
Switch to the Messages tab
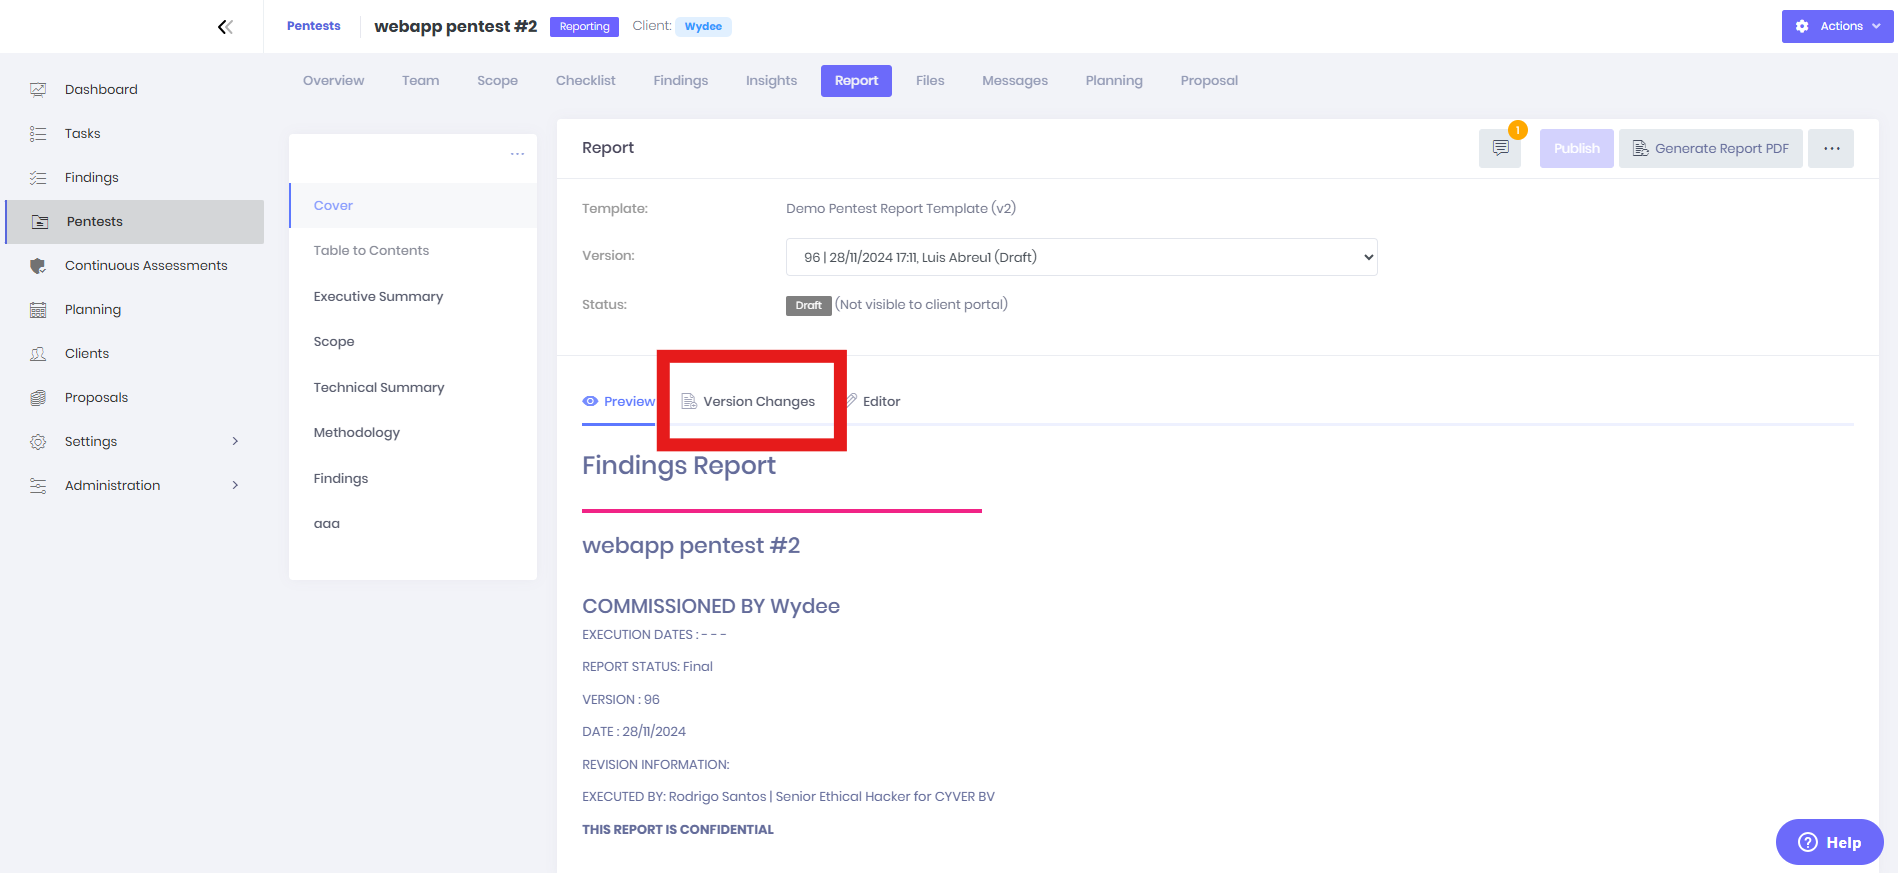coord(1015,80)
